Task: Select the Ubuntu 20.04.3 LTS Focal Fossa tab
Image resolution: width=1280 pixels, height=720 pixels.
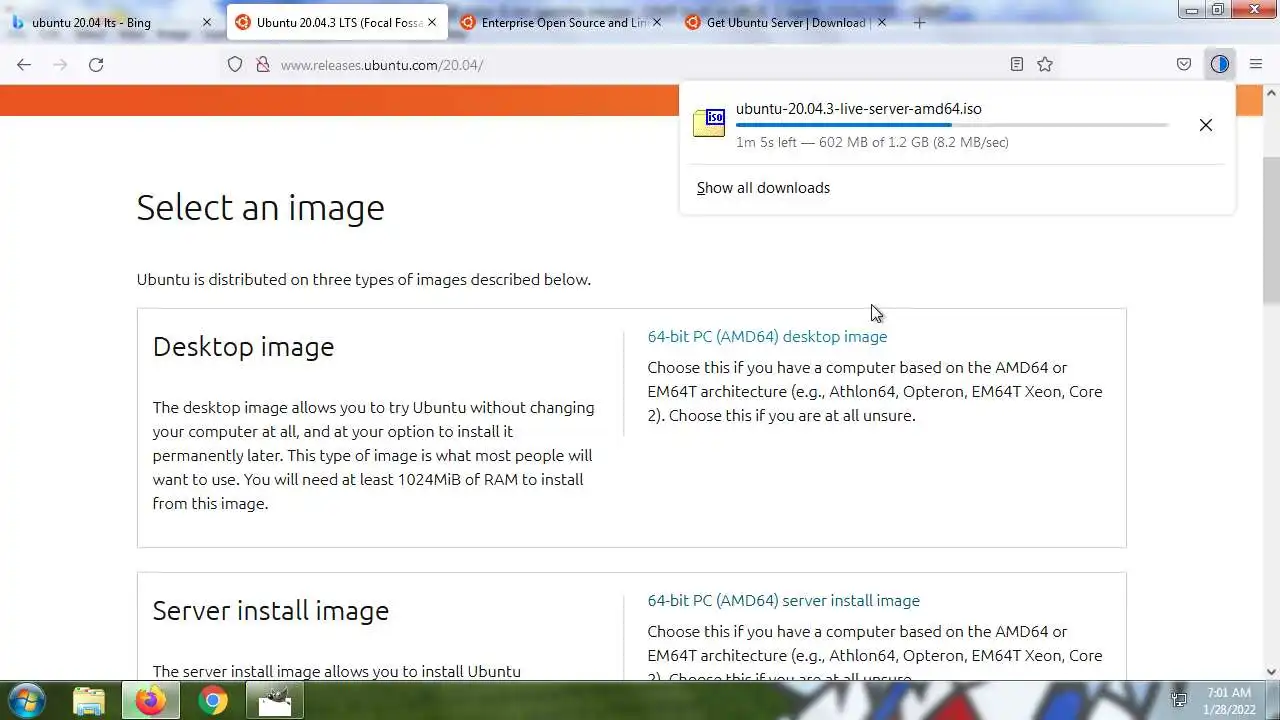Action: point(335,22)
